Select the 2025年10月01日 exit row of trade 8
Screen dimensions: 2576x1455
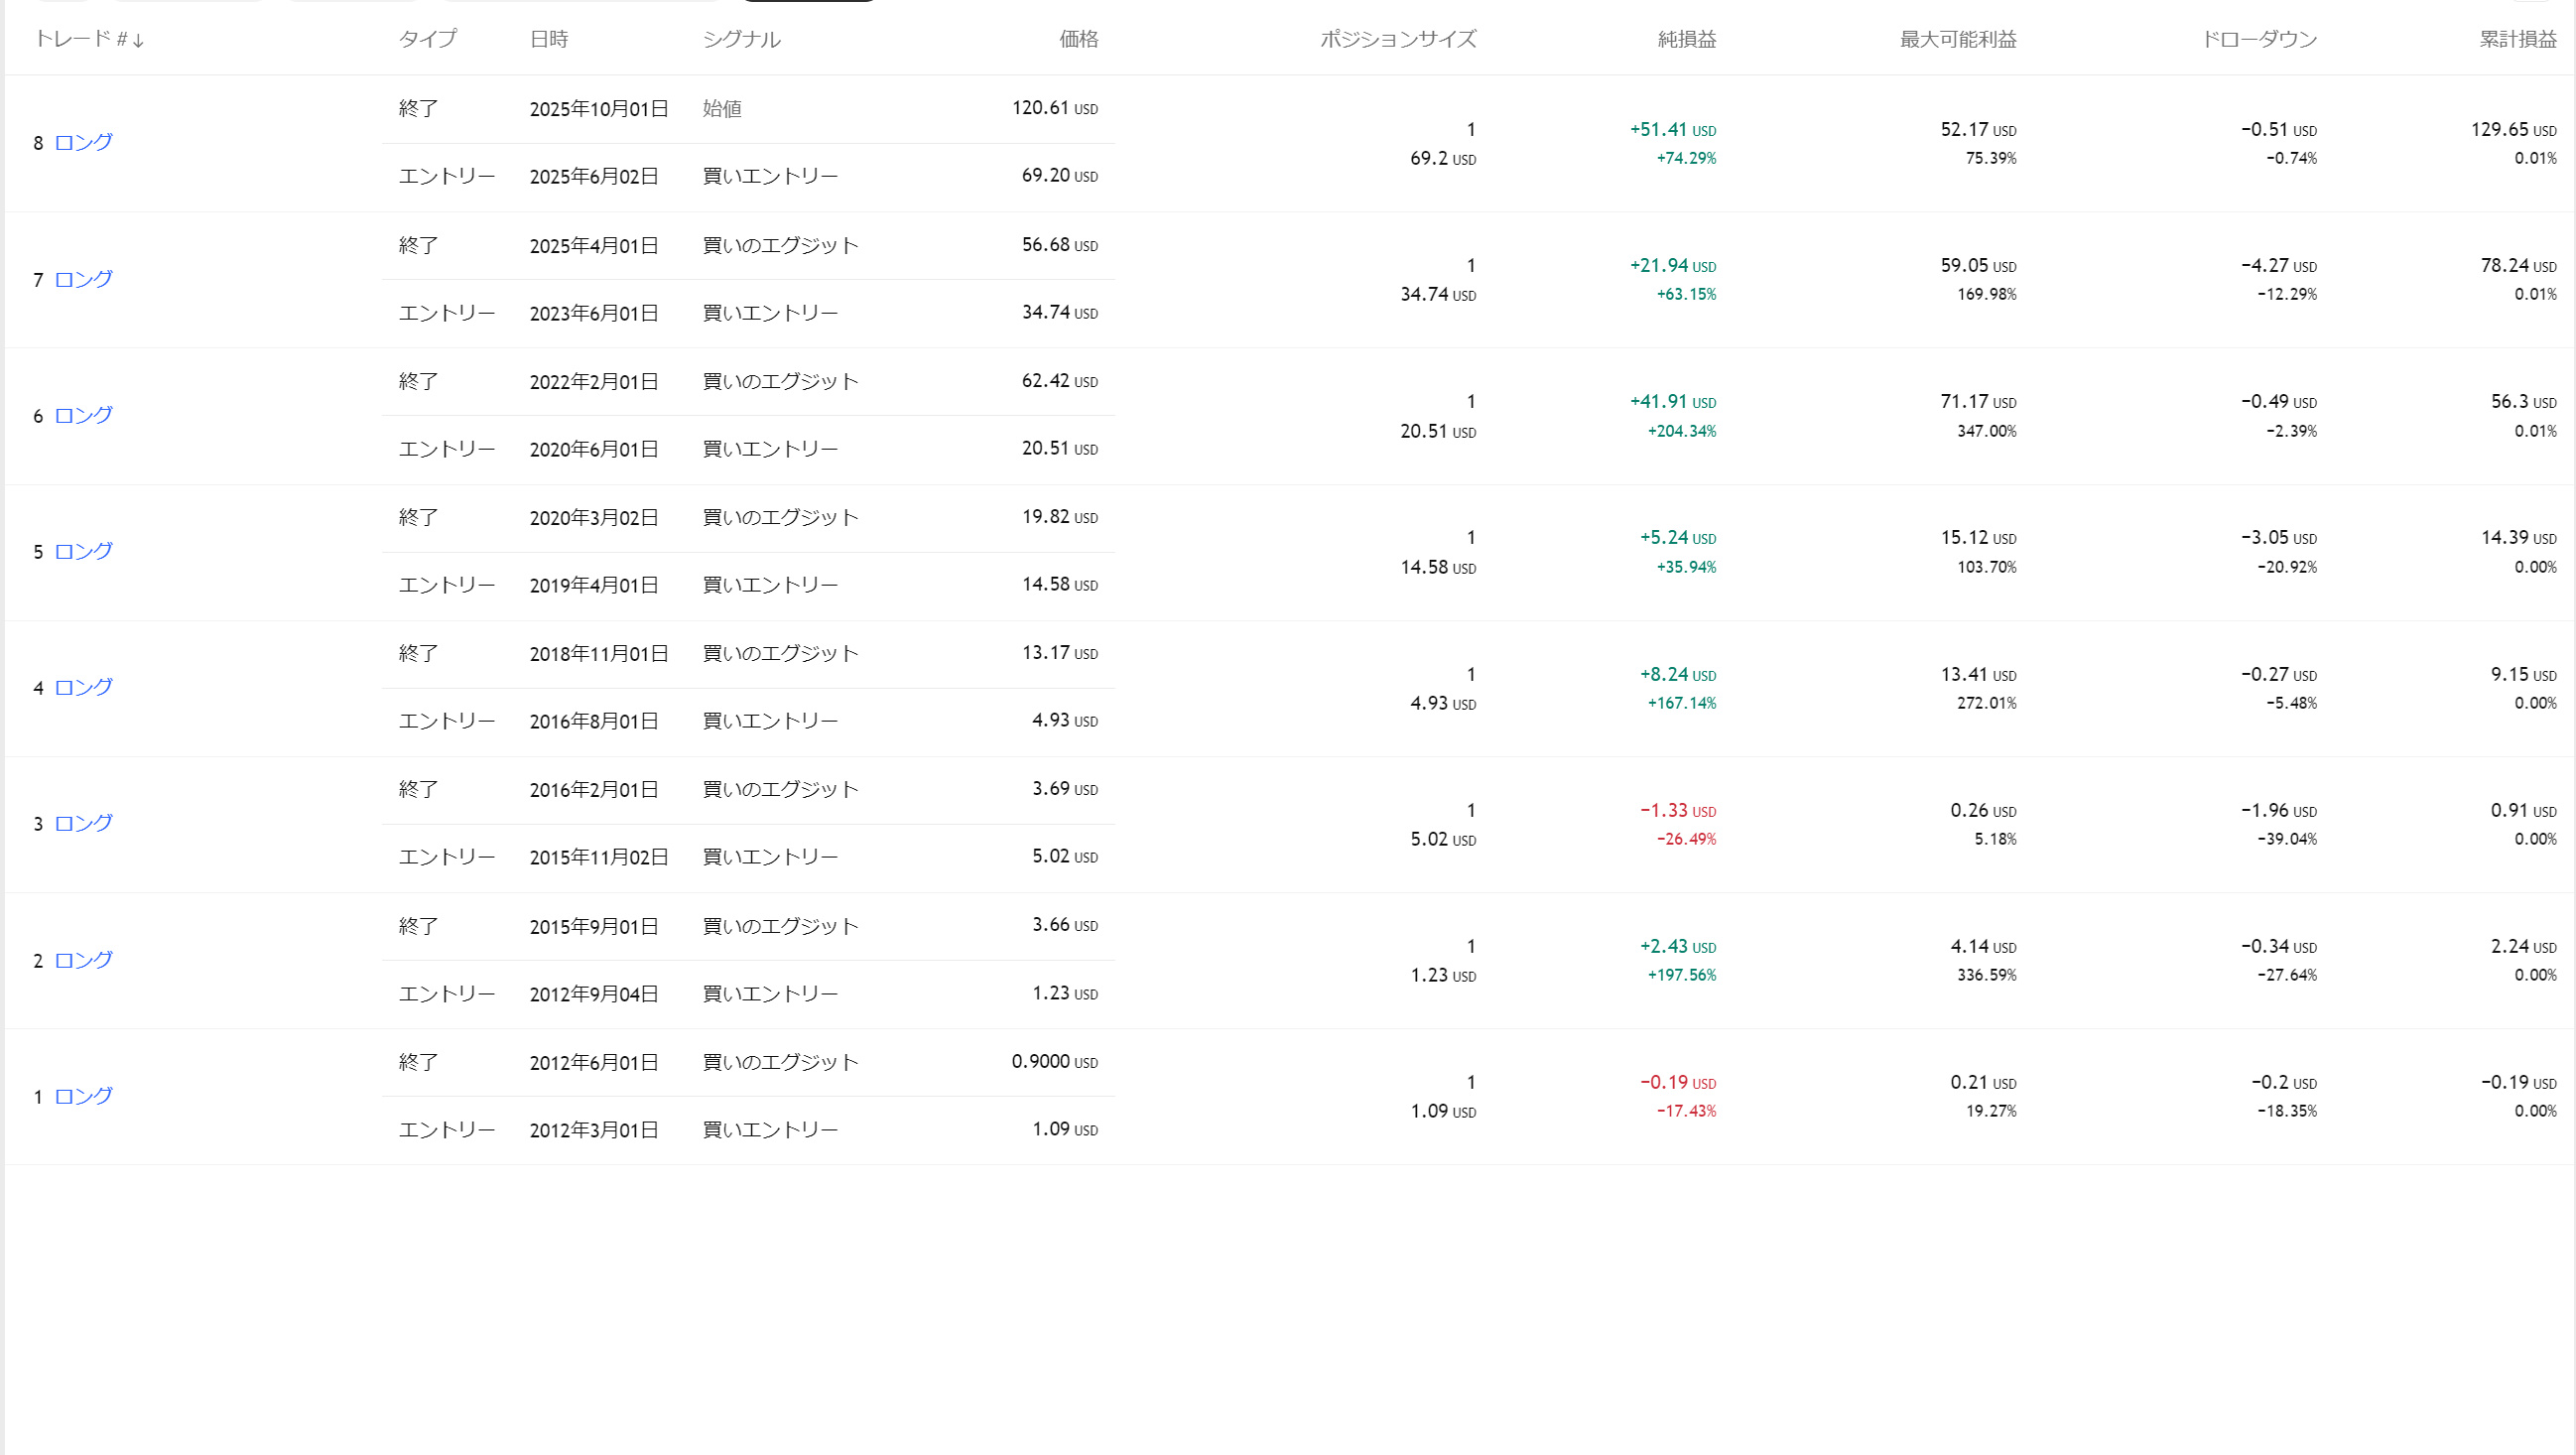598,108
